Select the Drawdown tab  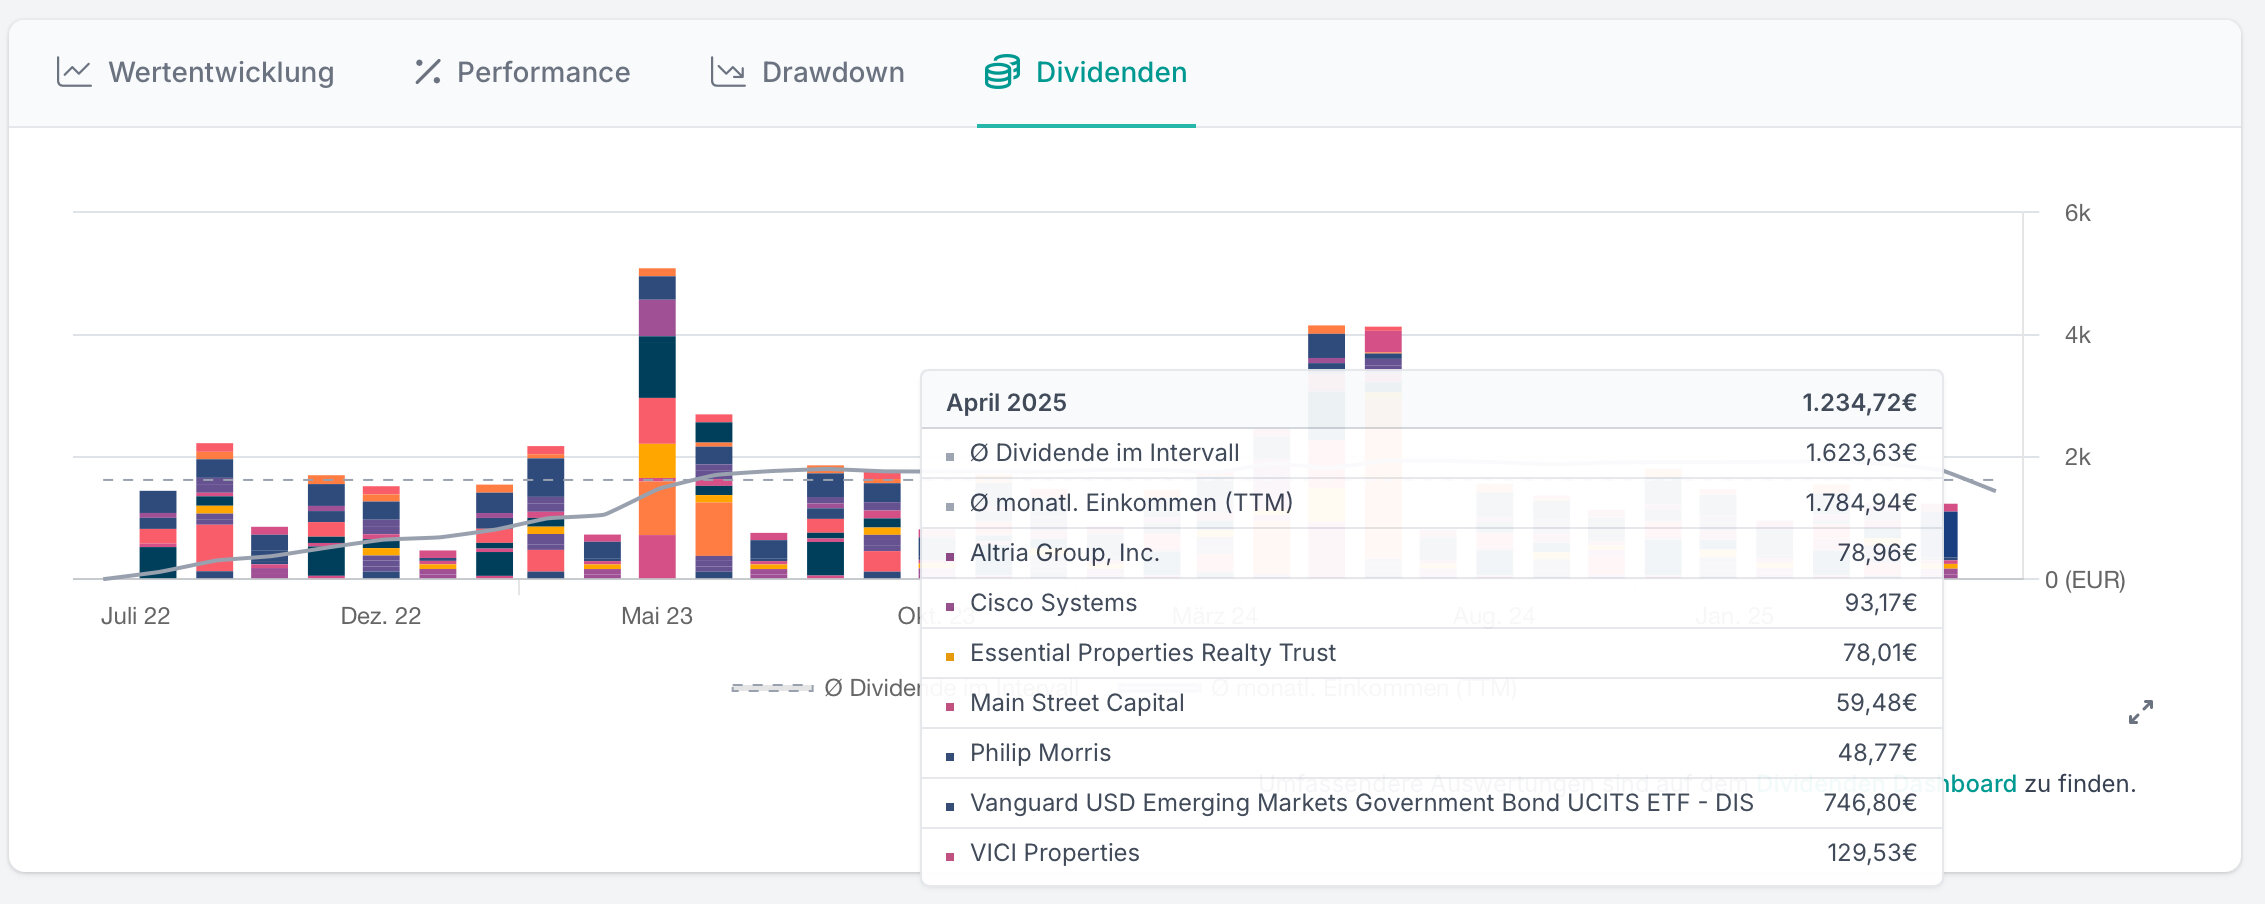pos(832,72)
